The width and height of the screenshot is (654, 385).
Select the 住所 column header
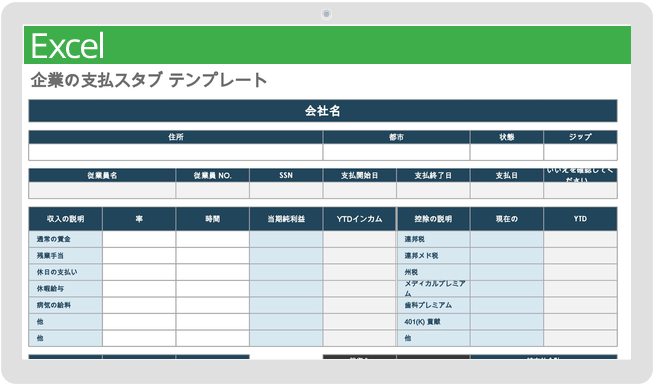point(176,137)
